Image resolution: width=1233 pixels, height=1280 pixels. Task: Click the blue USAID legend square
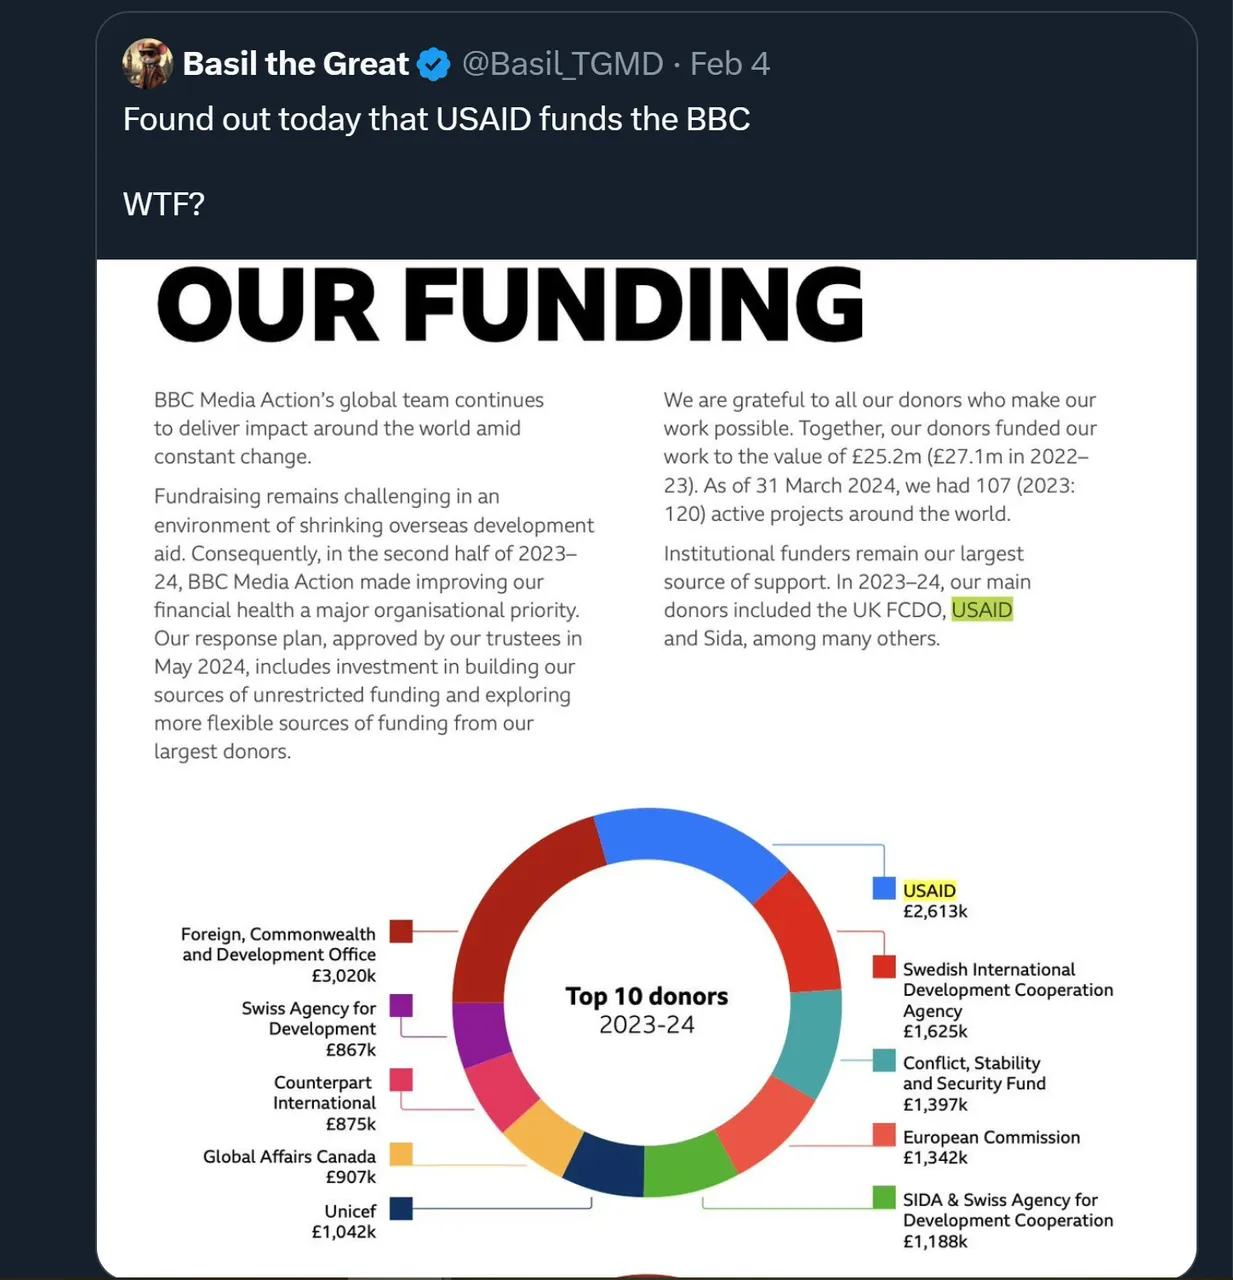tap(884, 888)
